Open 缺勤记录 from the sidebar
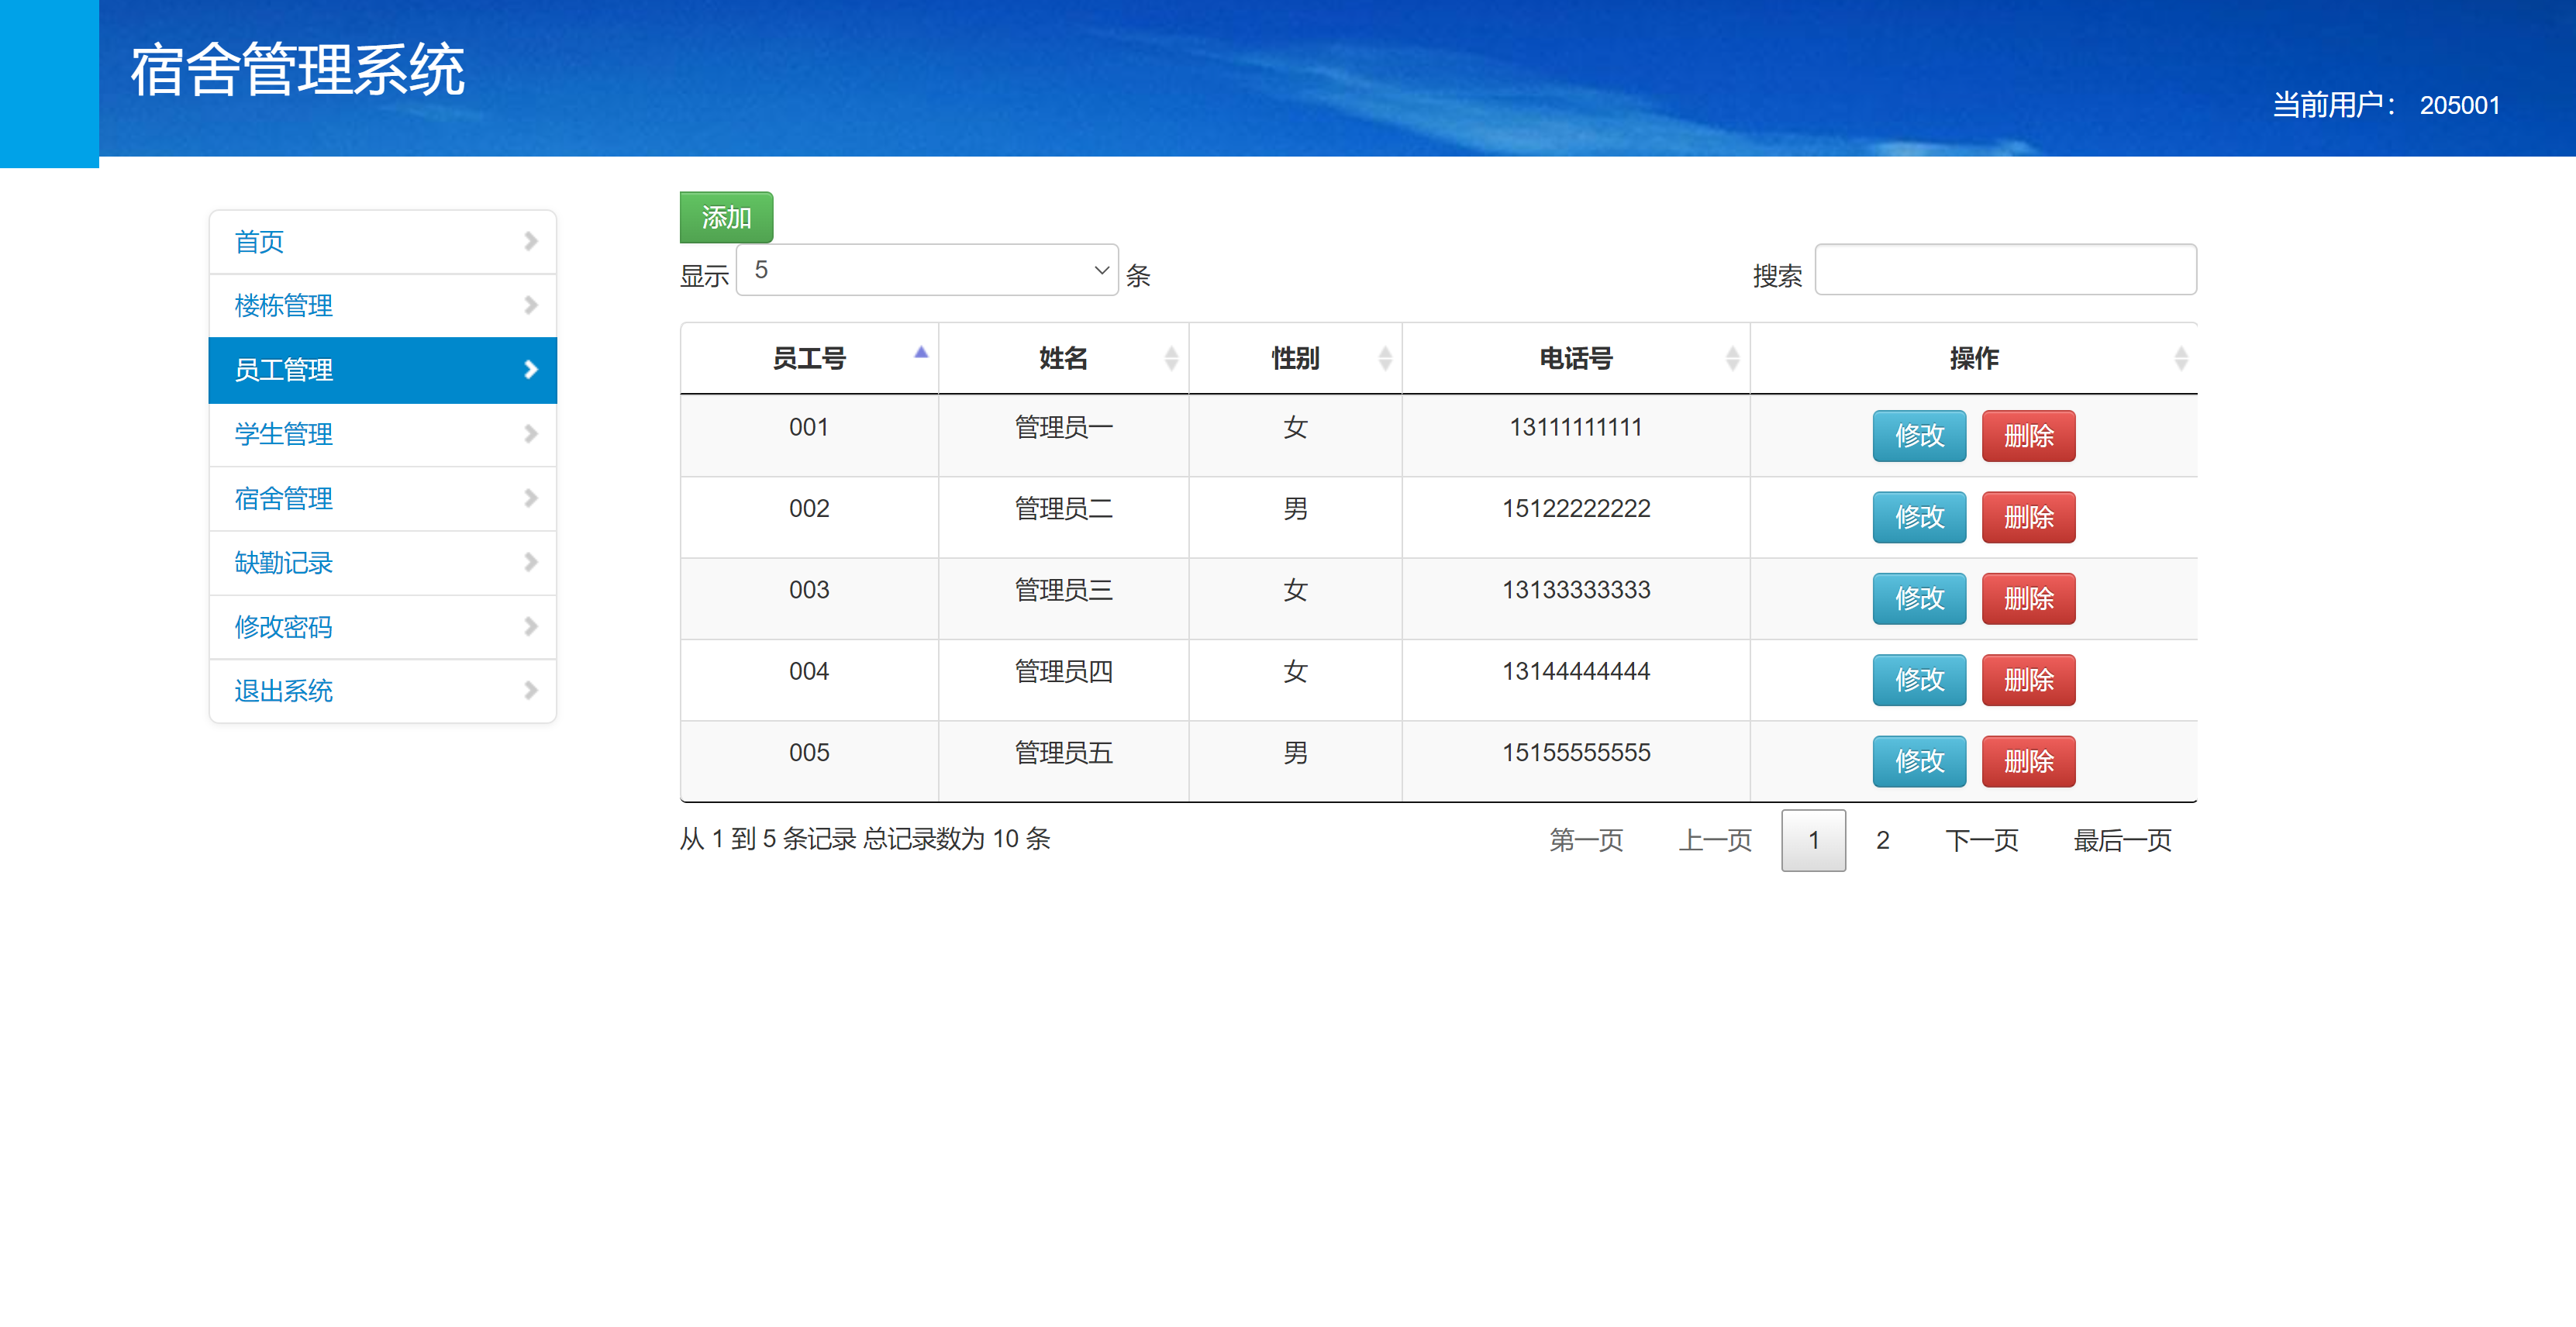Screen dimensions: 2576x1327 click(x=284, y=562)
